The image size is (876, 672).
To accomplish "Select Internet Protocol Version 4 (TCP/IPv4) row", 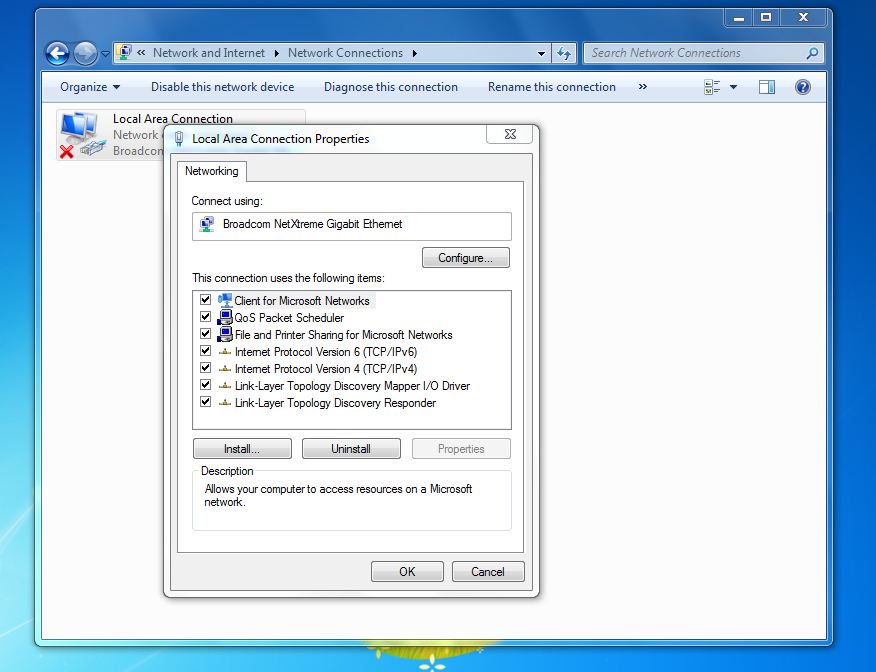I will coord(326,369).
